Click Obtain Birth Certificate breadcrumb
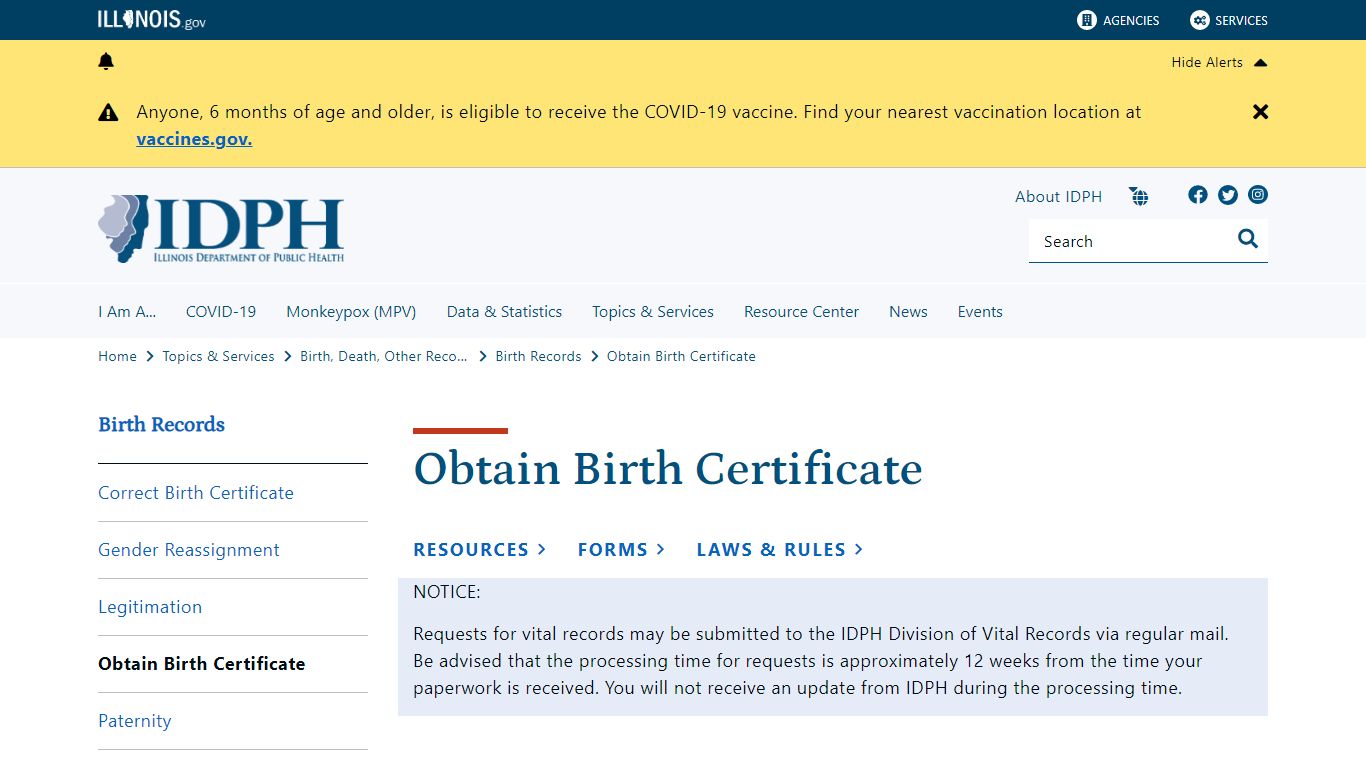 (x=681, y=356)
